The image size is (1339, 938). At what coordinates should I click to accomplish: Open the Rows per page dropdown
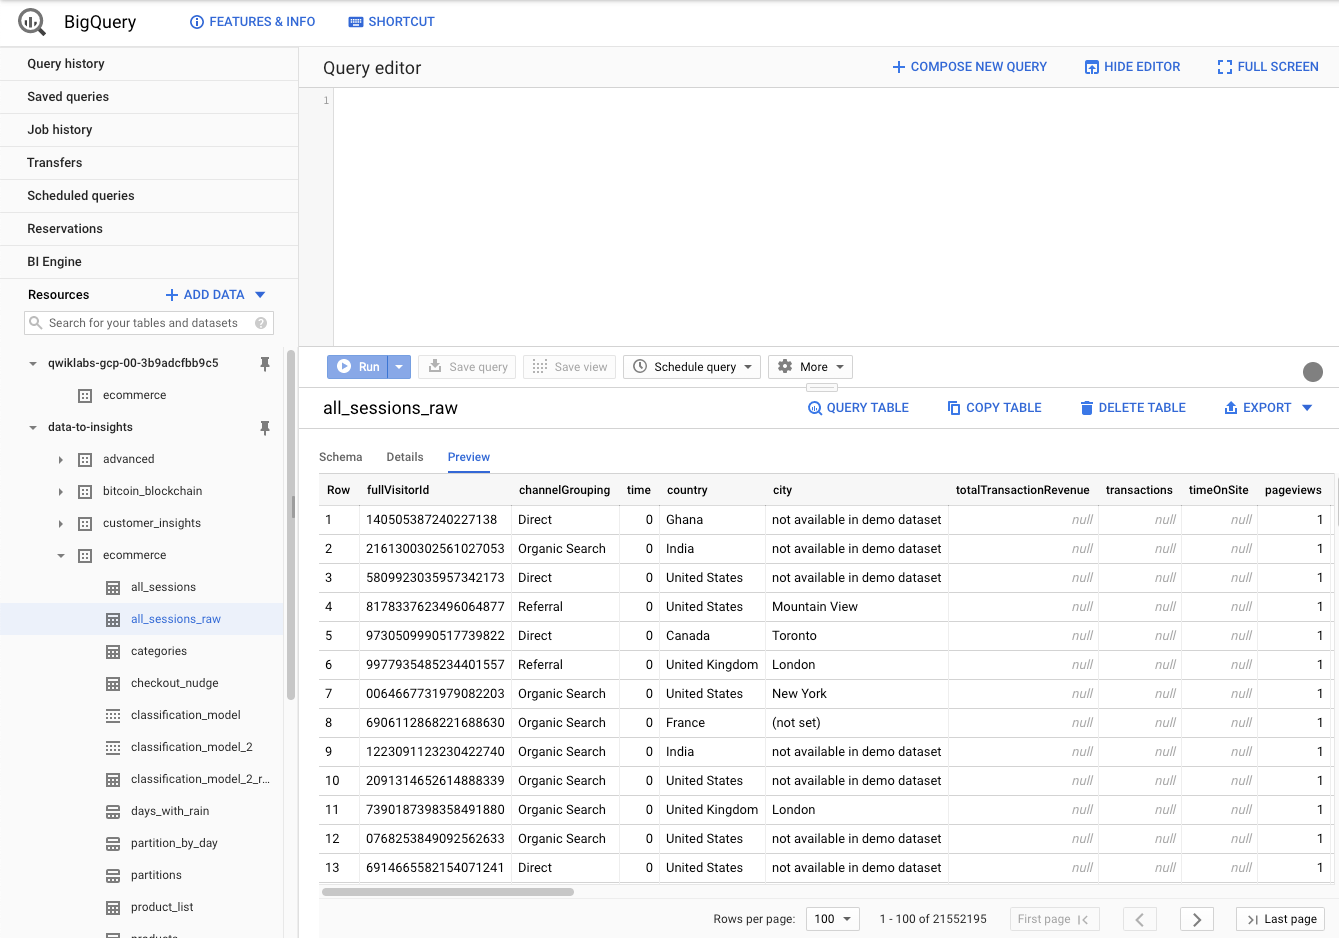point(832,919)
